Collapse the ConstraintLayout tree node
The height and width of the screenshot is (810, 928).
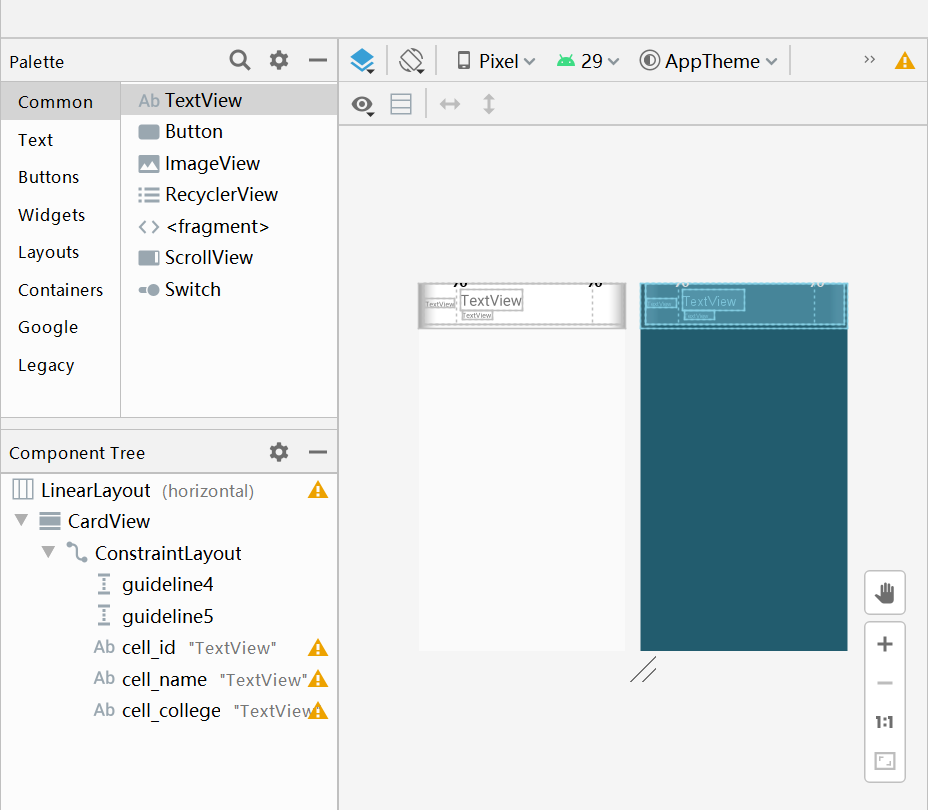pos(47,552)
